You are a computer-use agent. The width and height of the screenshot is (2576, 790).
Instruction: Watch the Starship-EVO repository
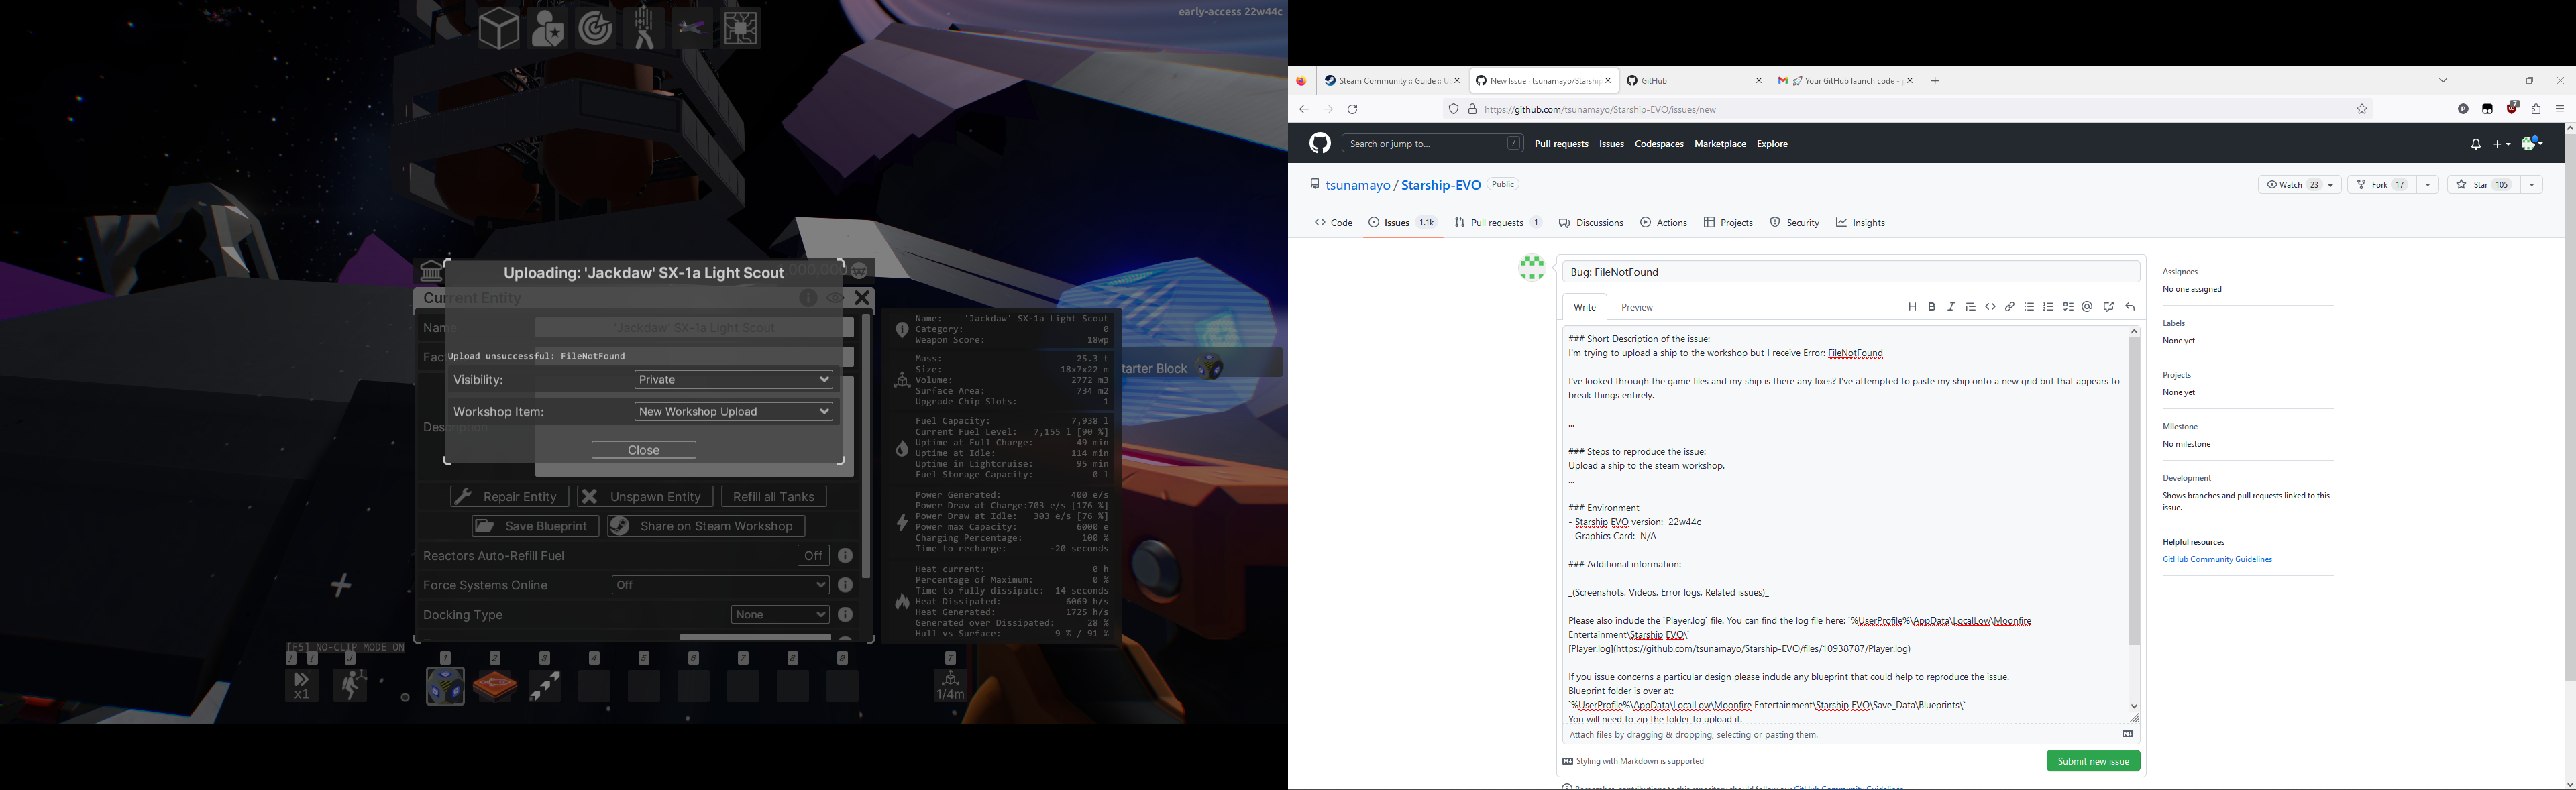(2290, 184)
